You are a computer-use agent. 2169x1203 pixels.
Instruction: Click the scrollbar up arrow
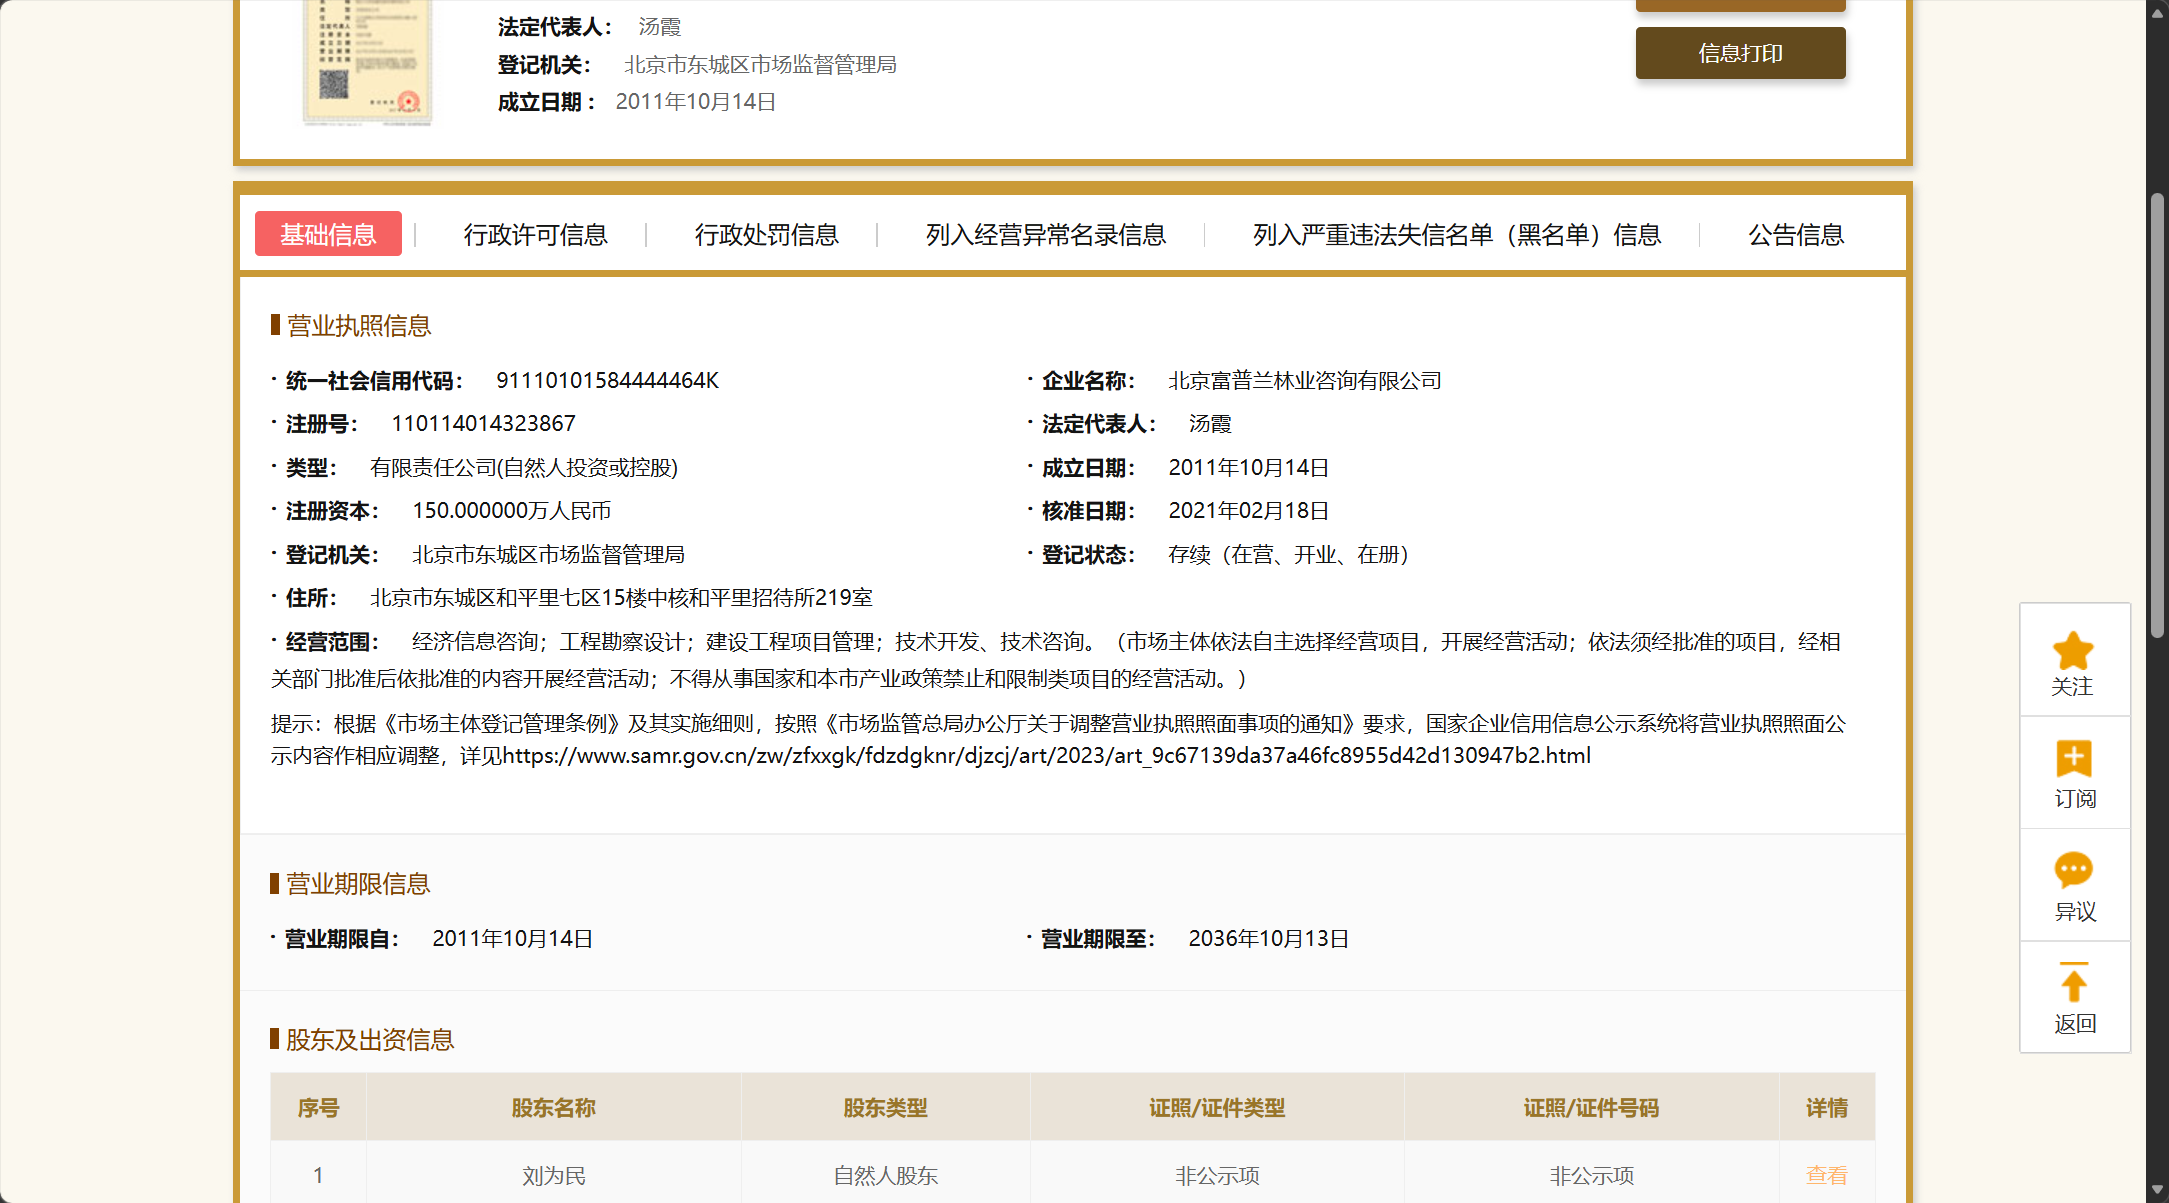point(2157,11)
